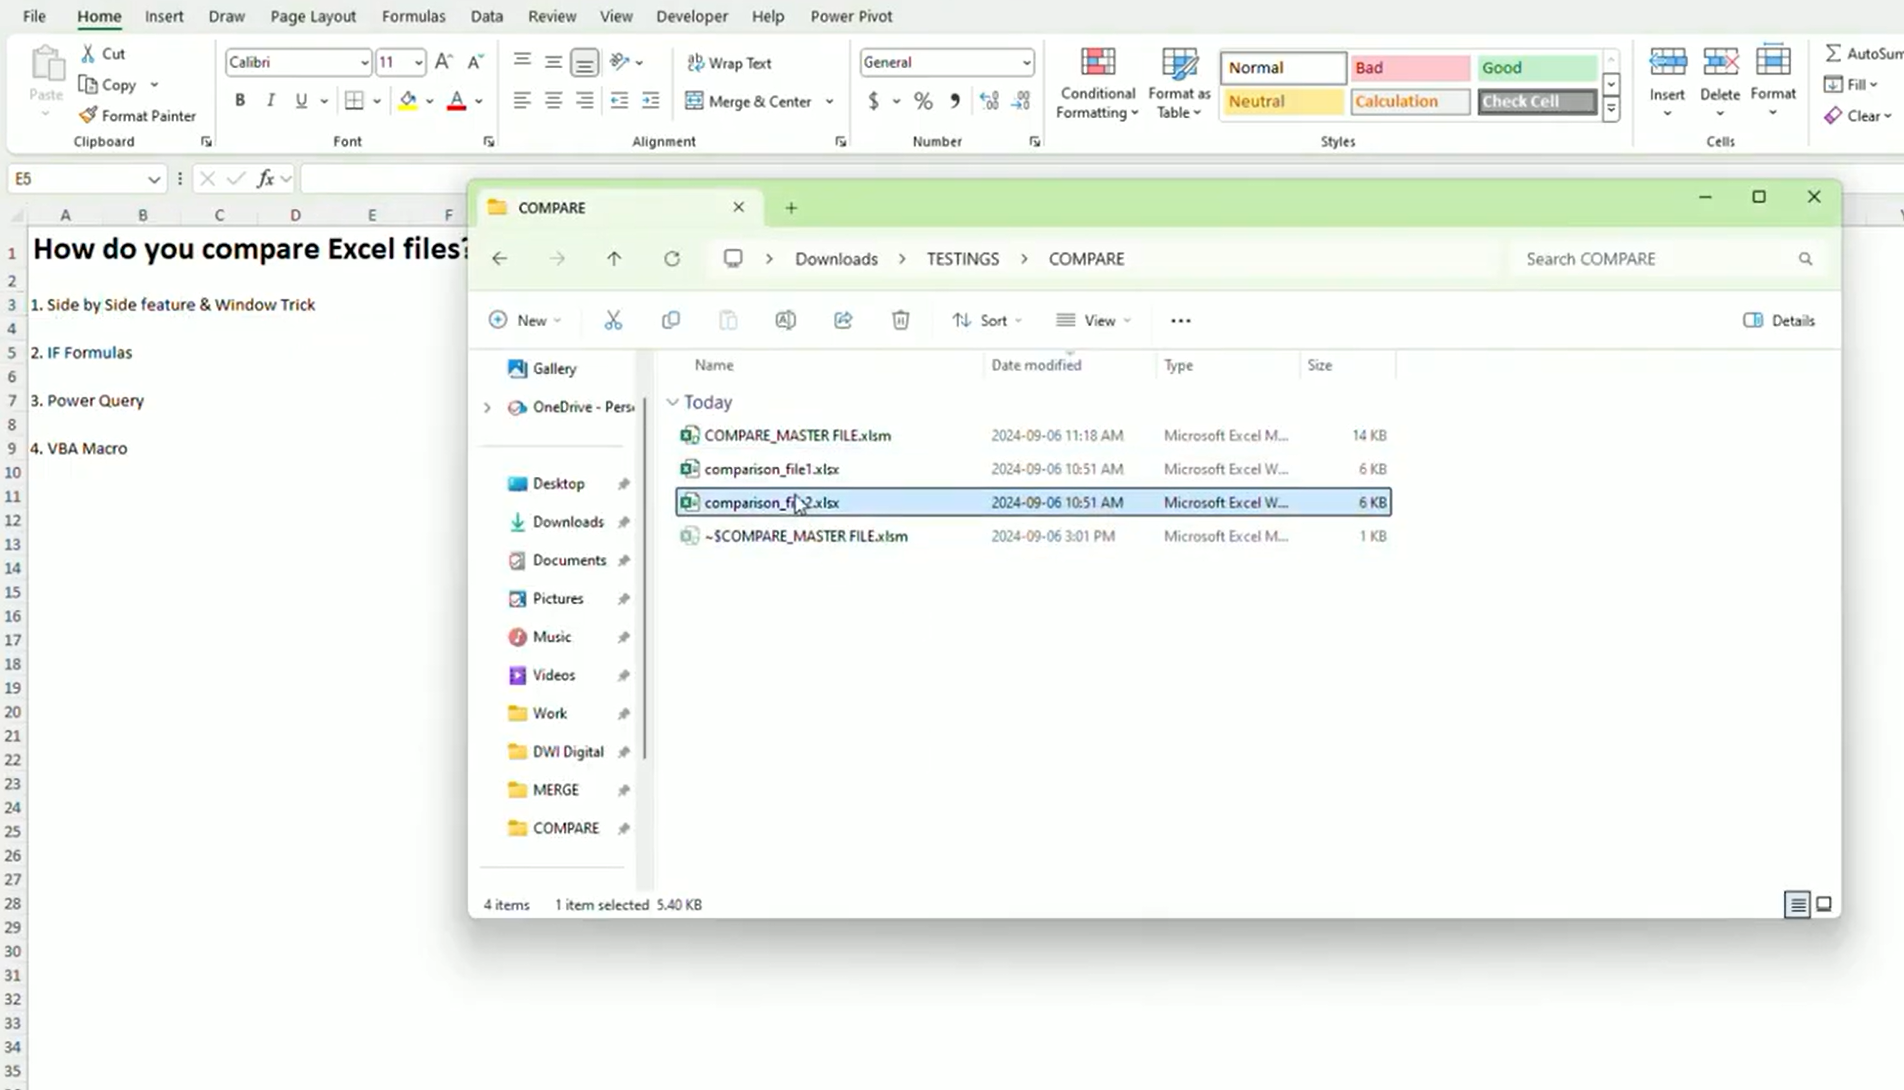Apply the Neutral cell style

point(1282,102)
